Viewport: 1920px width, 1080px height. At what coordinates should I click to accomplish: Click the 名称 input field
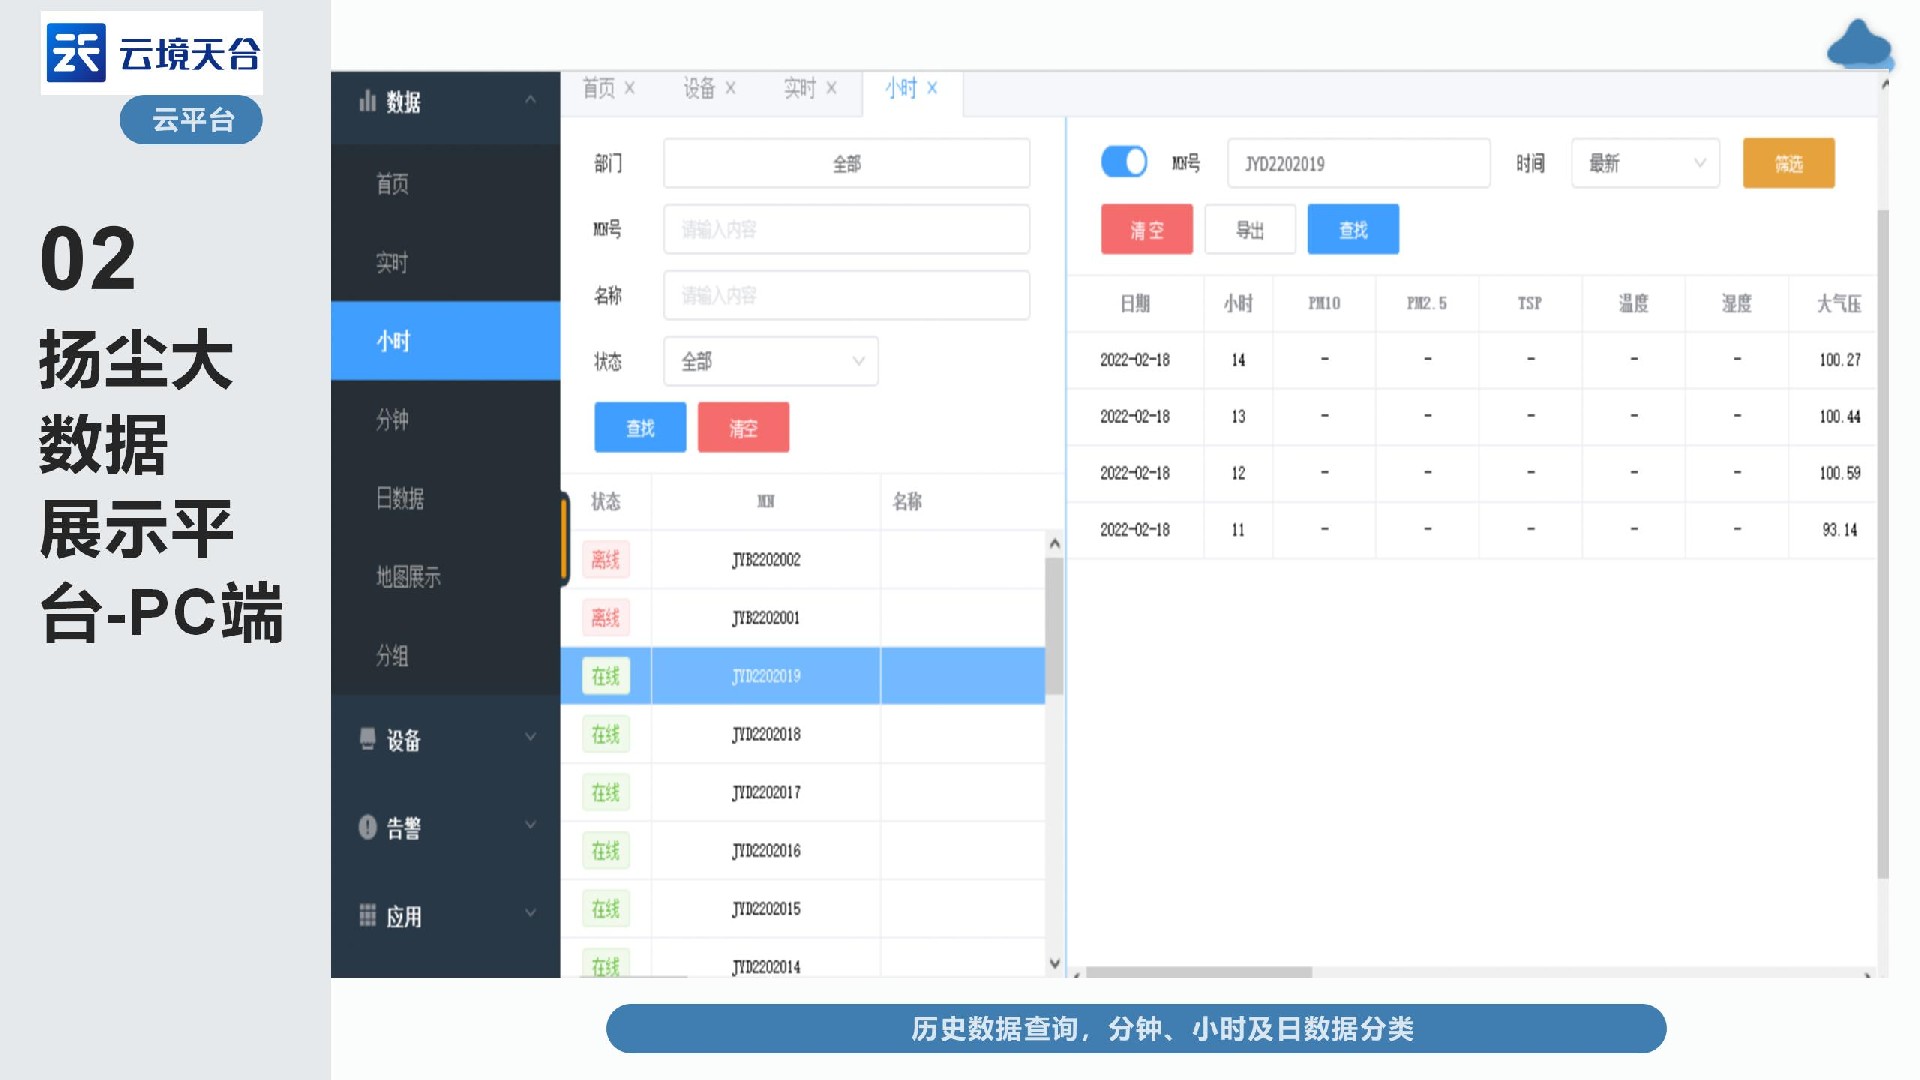[x=846, y=296]
